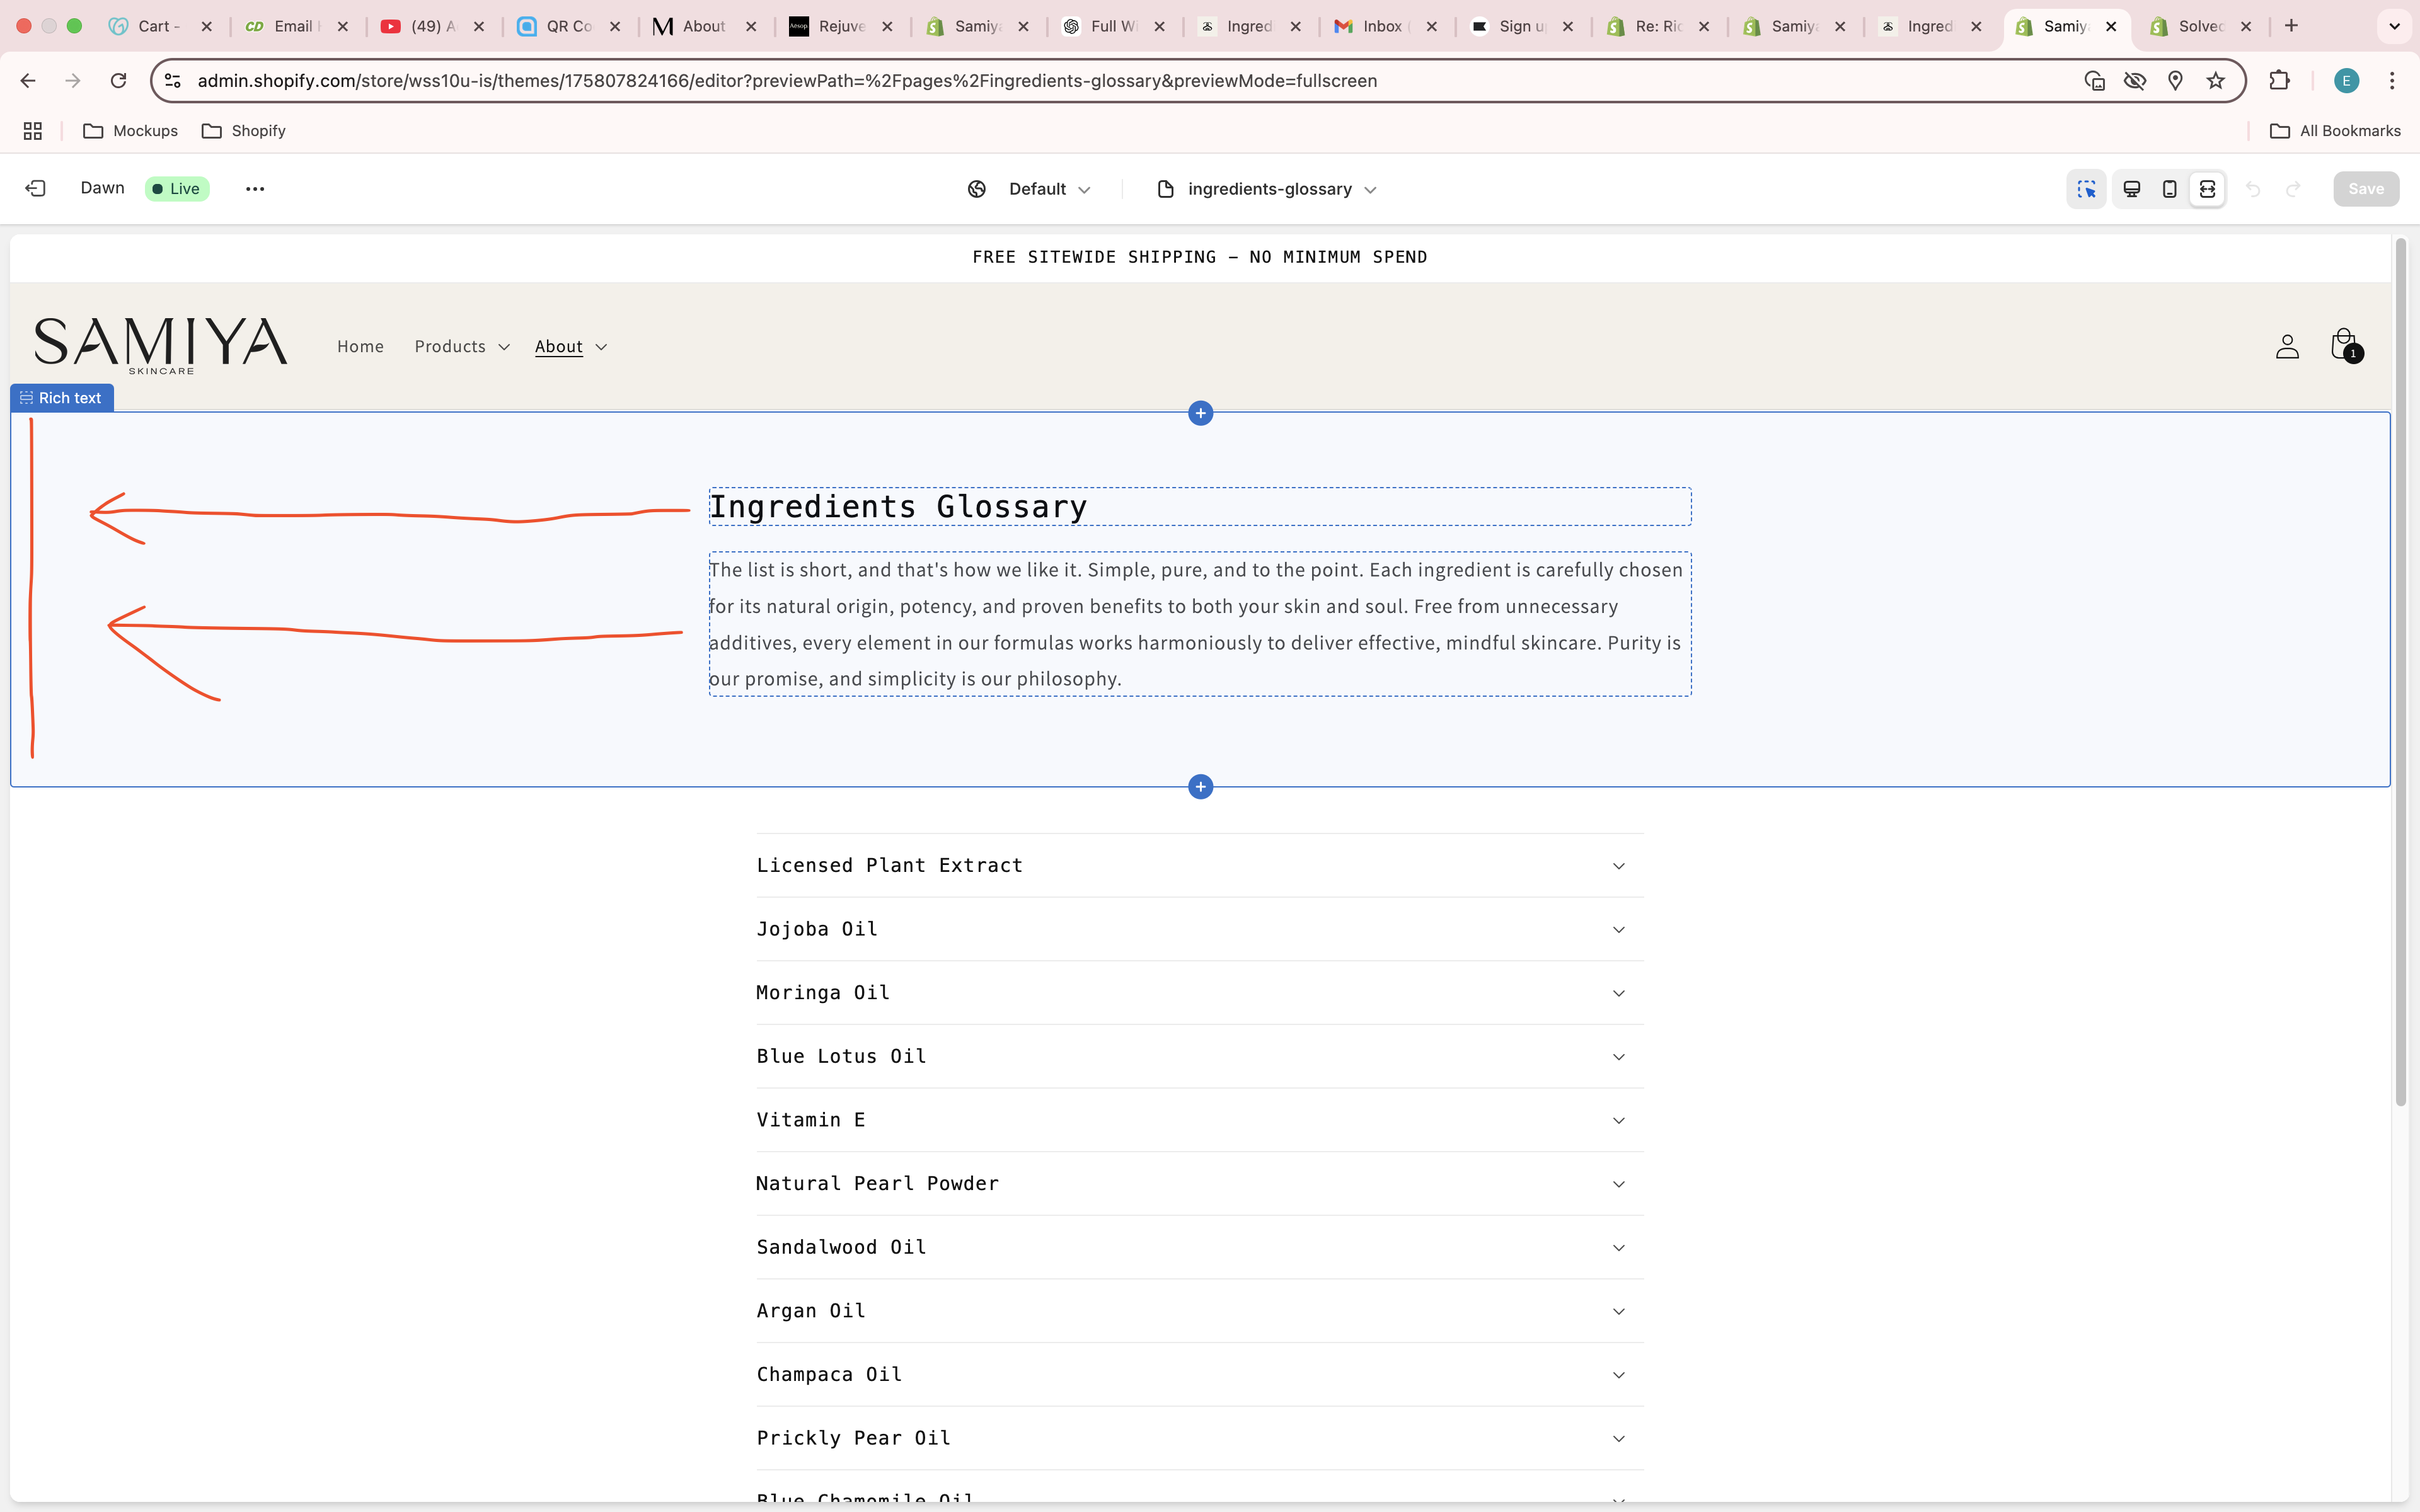Click the preview vertical scrollbar
The width and height of the screenshot is (2420, 1512).
tap(2400, 670)
